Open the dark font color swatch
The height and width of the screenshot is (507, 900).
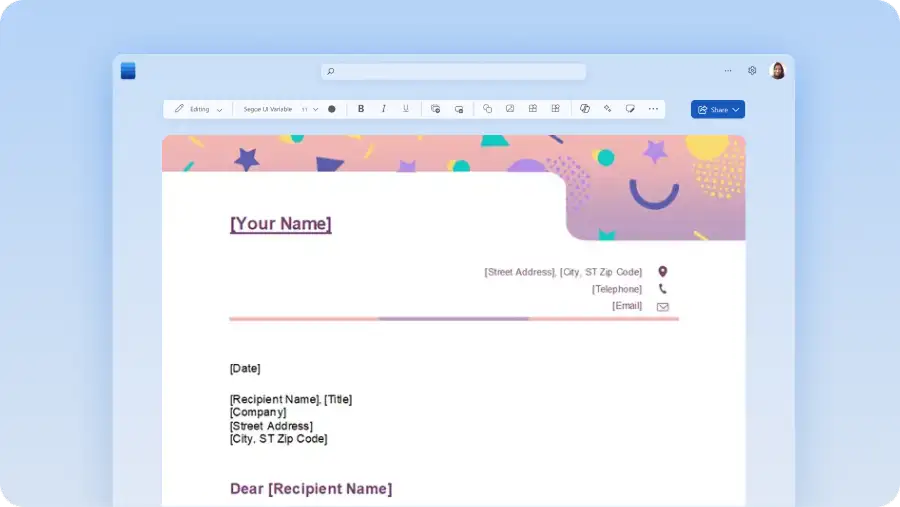coord(332,109)
